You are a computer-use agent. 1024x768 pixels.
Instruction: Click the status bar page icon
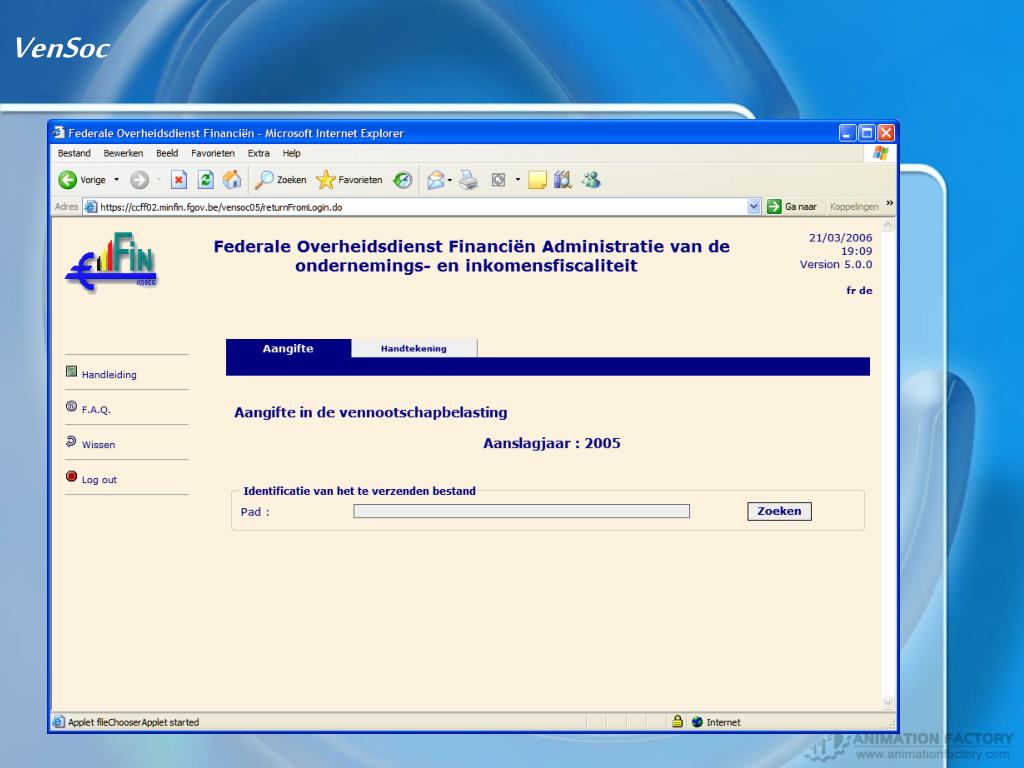59,722
